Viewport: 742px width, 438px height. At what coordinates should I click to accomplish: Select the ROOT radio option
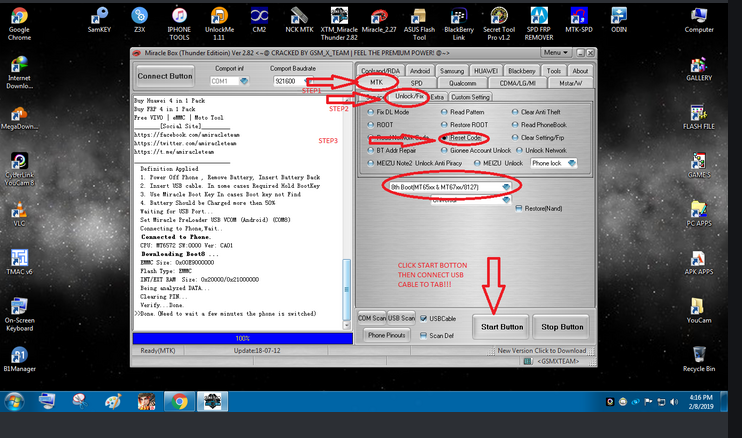[x=371, y=125]
